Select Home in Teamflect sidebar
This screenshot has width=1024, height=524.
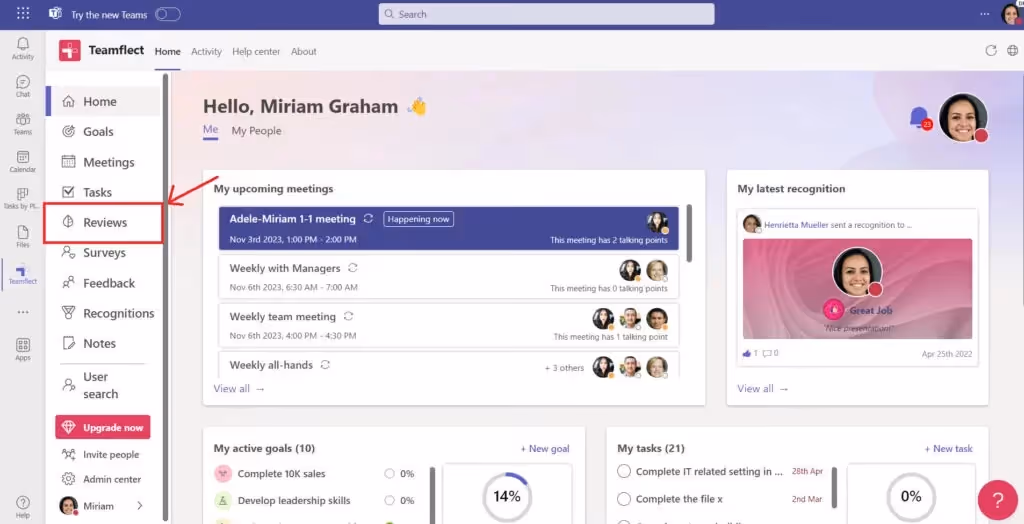(104, 101)
